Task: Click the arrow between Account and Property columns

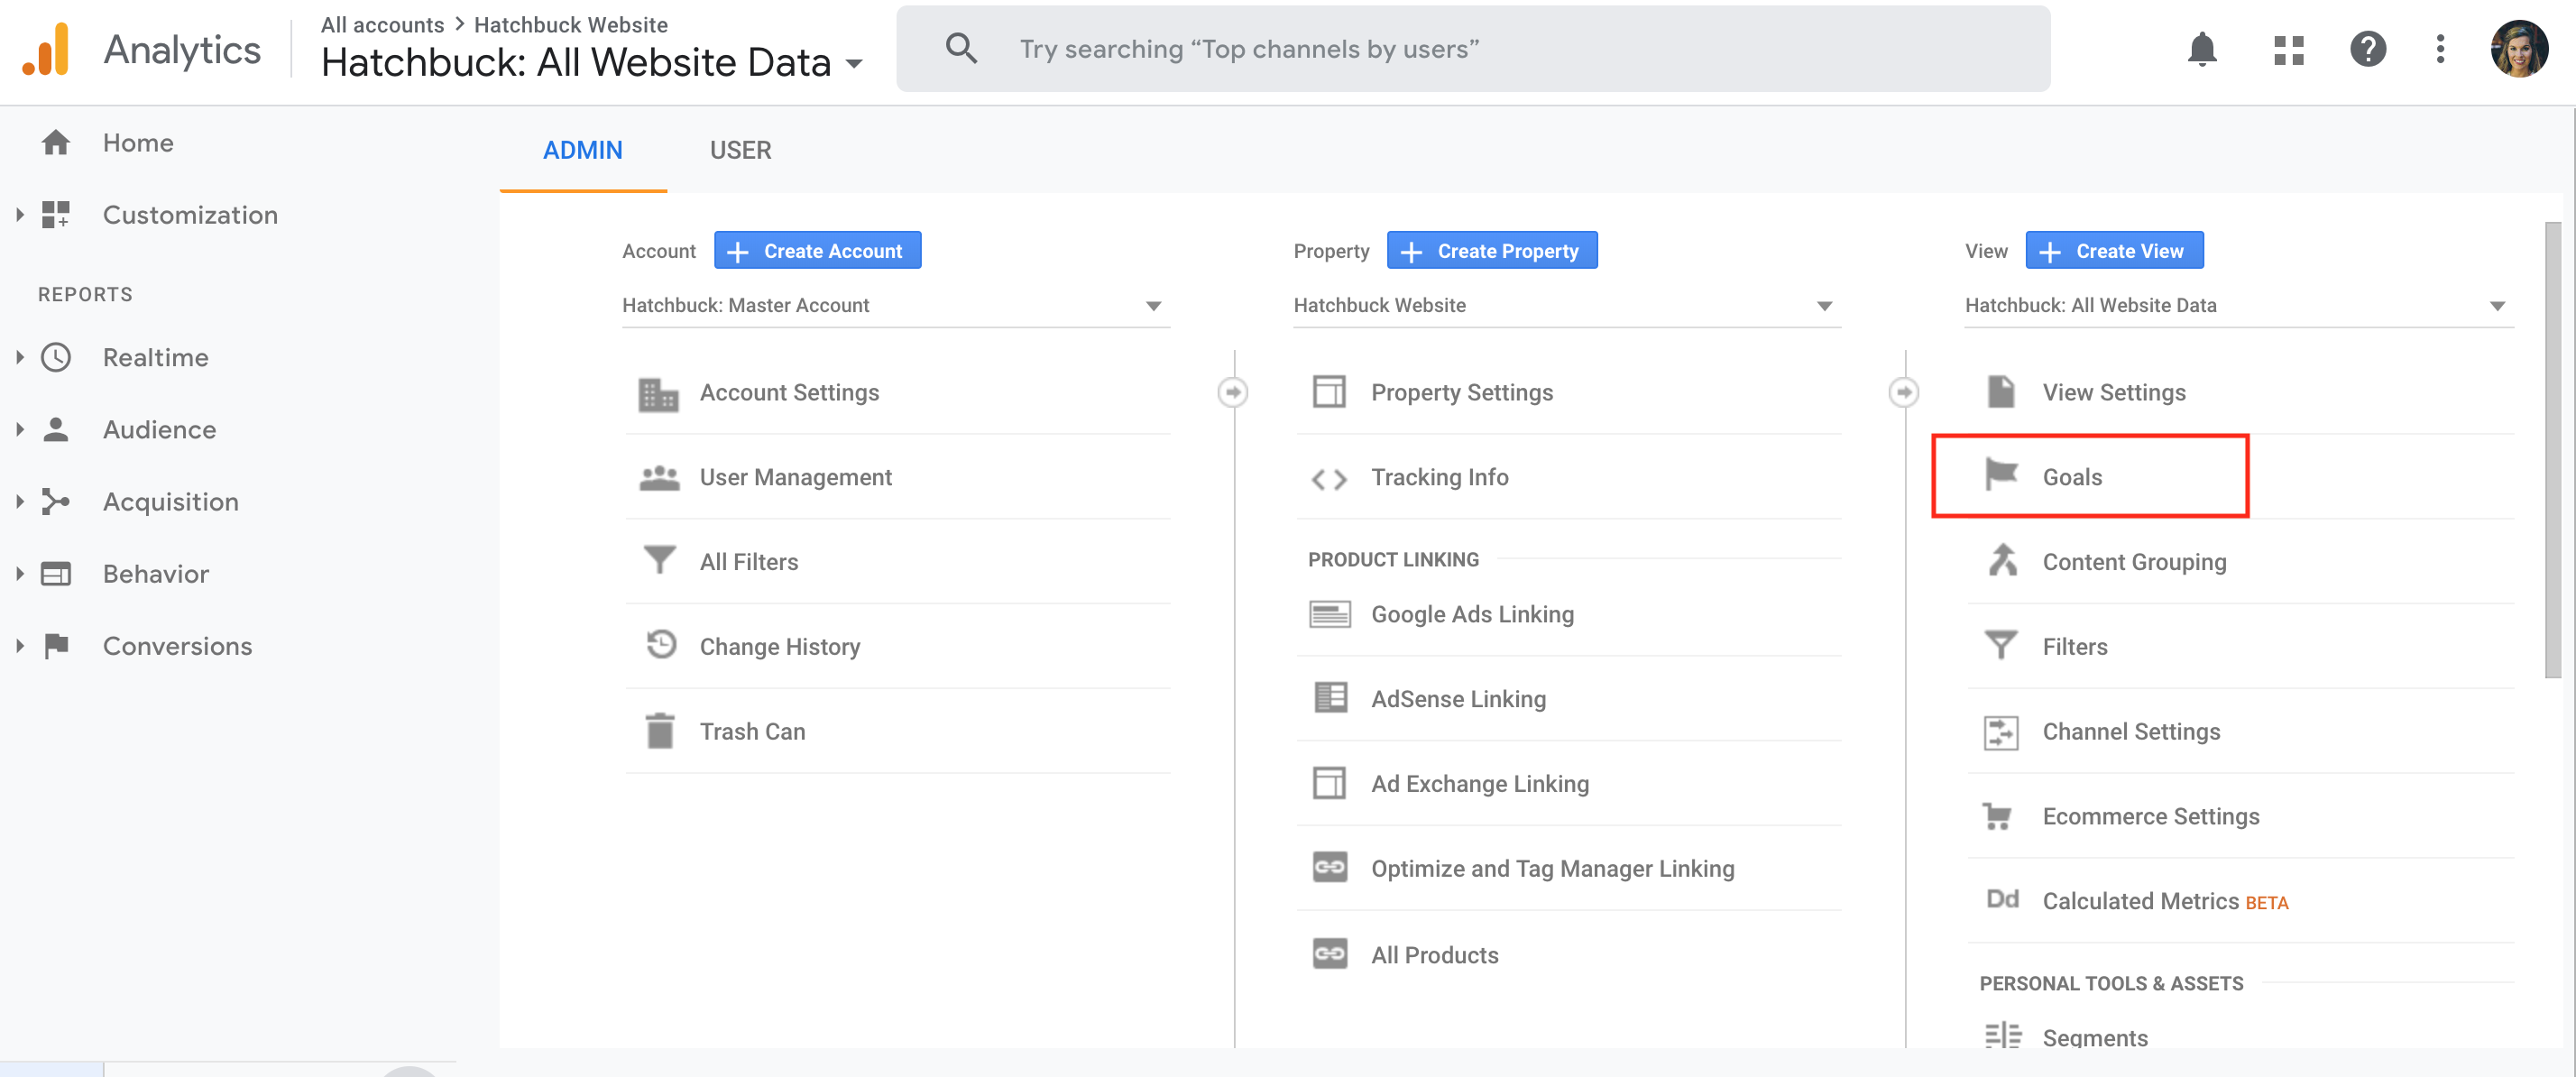Action: (x=1233, y=392)
